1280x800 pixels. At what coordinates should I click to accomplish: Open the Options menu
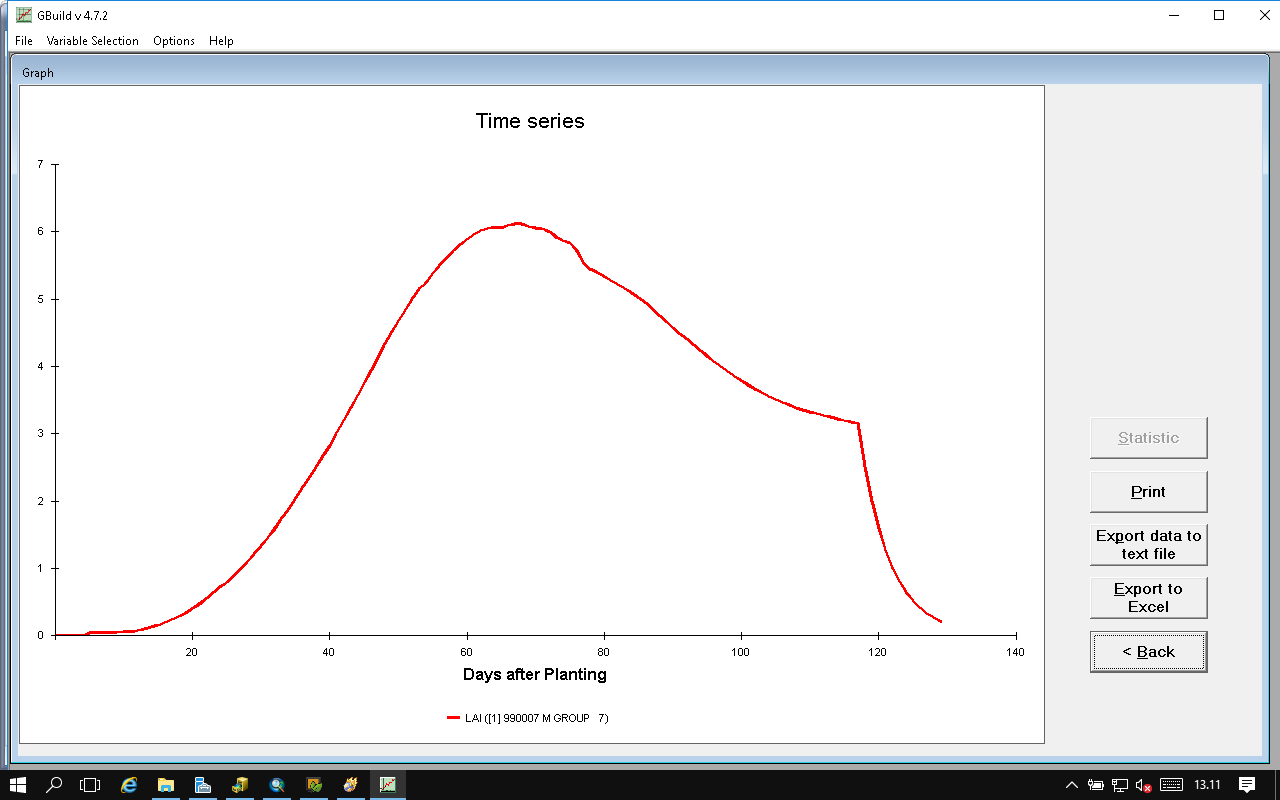[x=174, y=41]
